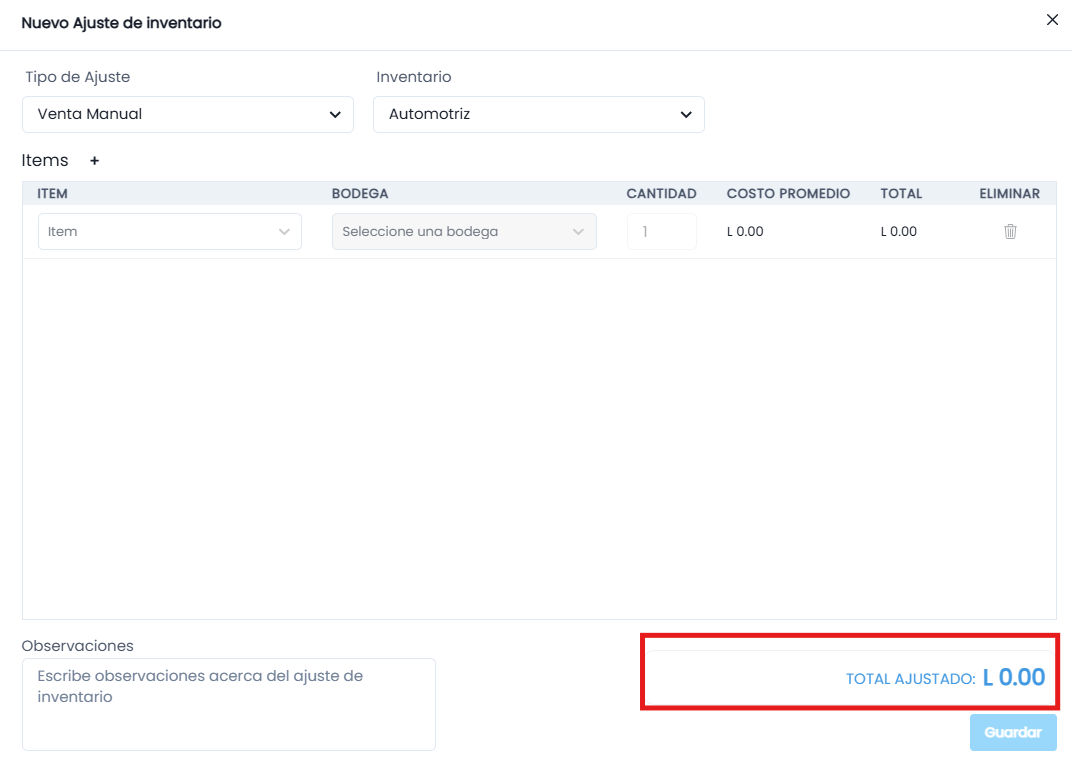The width and height of the screenshot is (1072, 765).
Task: Open the Inventario dropdown showing Automotriz
Action: tap(539, 114)
